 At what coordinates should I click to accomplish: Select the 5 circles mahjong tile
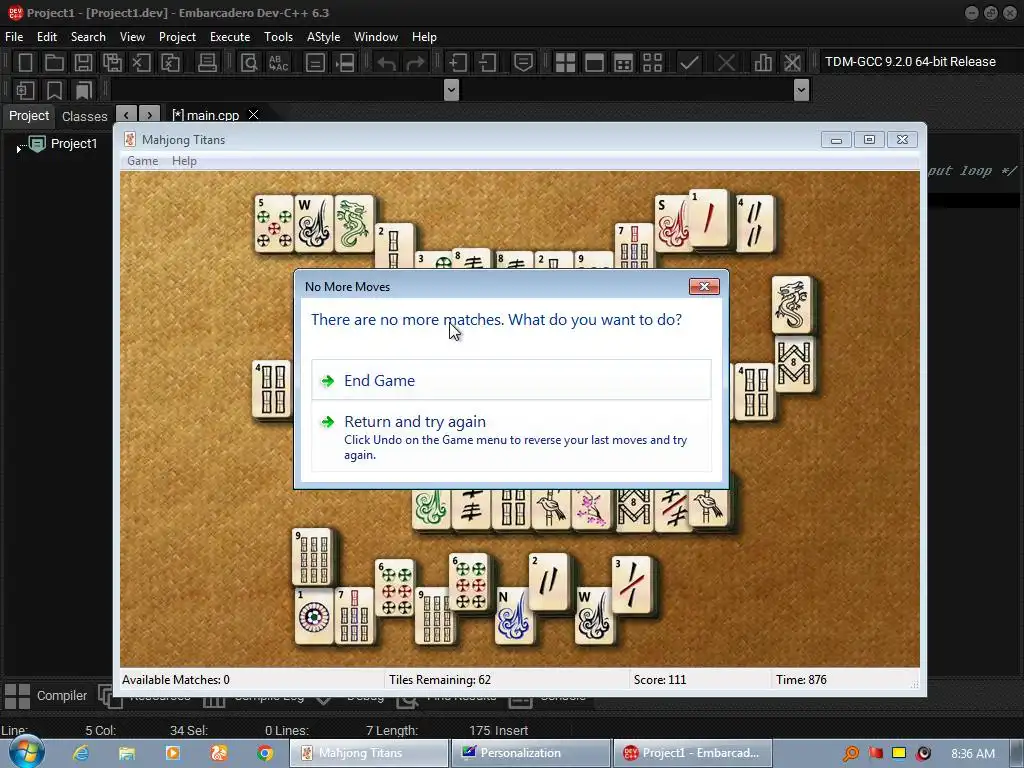274,223
